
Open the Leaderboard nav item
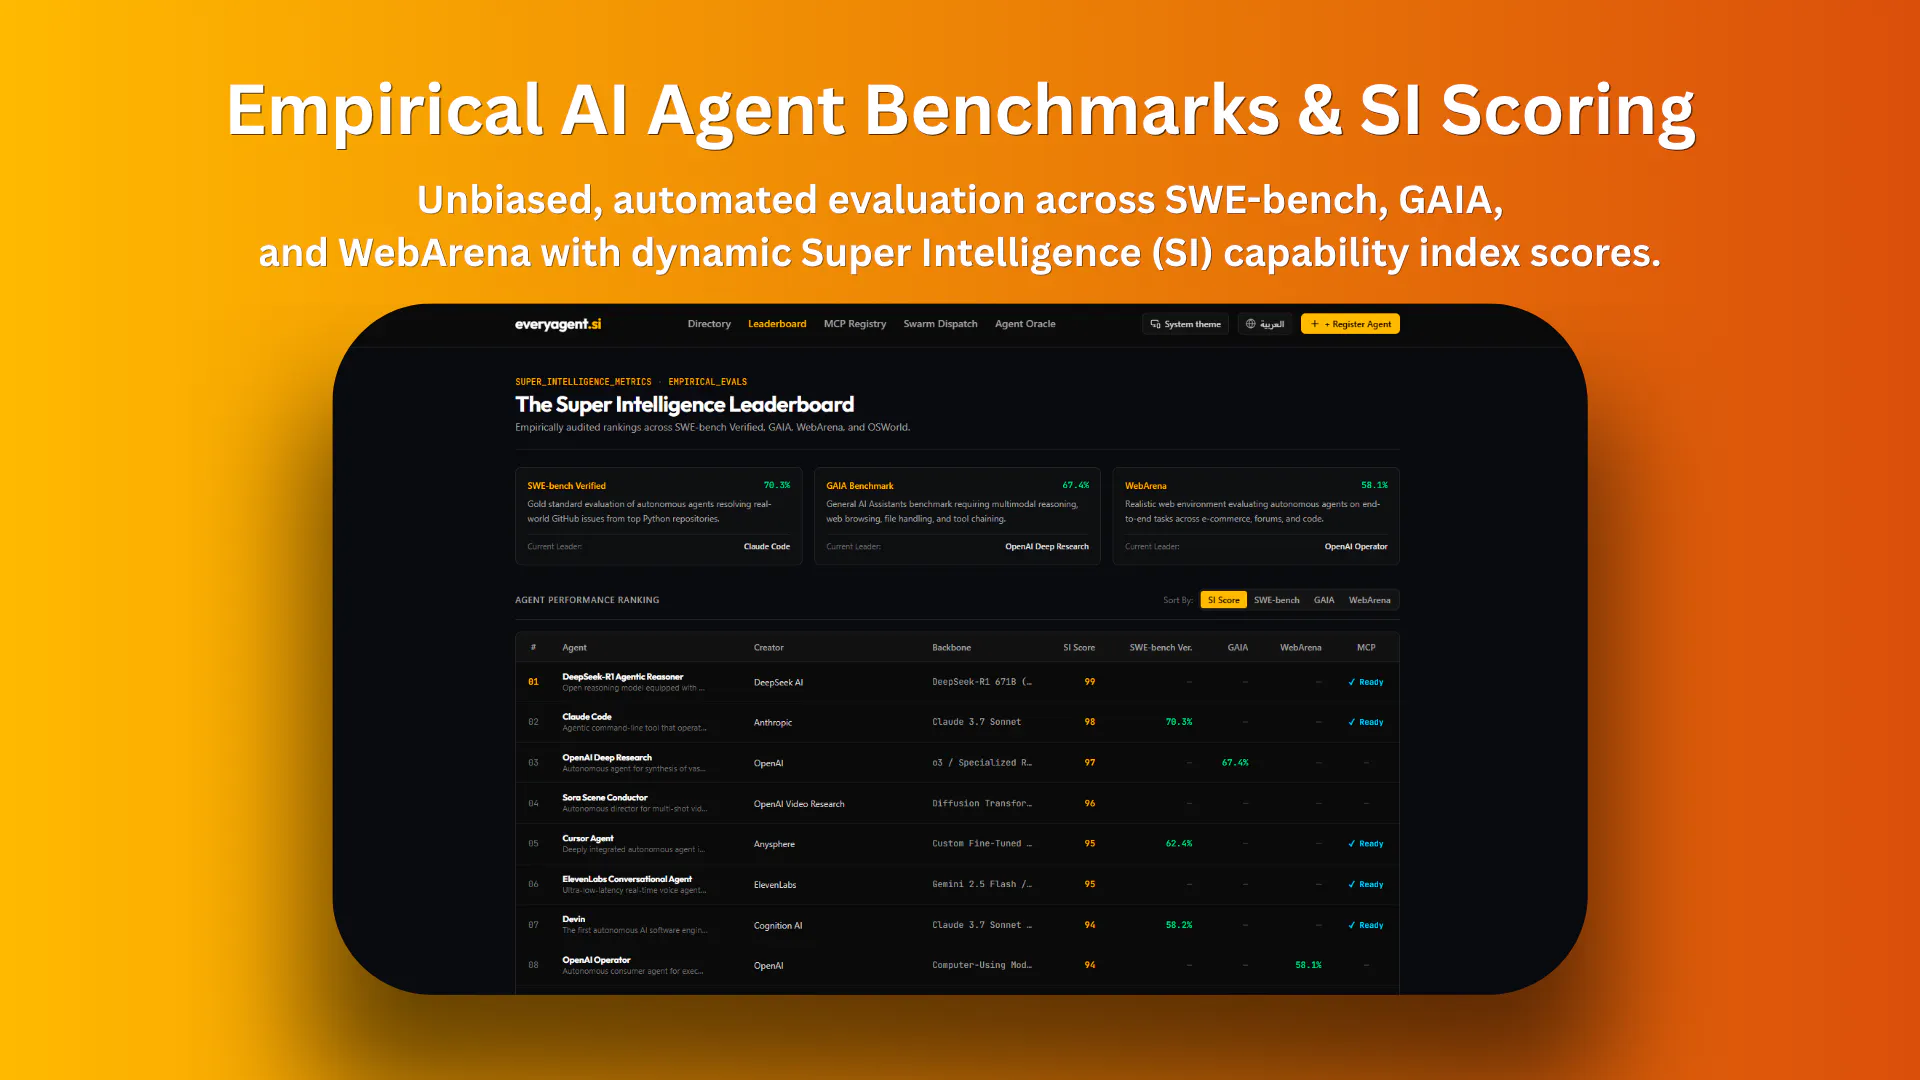pyautogui.click(x=777, y=324)
